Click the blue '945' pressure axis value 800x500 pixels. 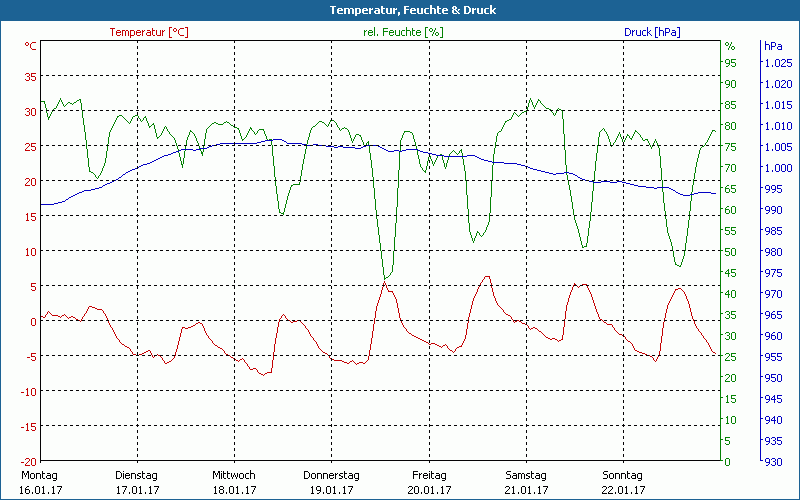[x=773, y=398]
